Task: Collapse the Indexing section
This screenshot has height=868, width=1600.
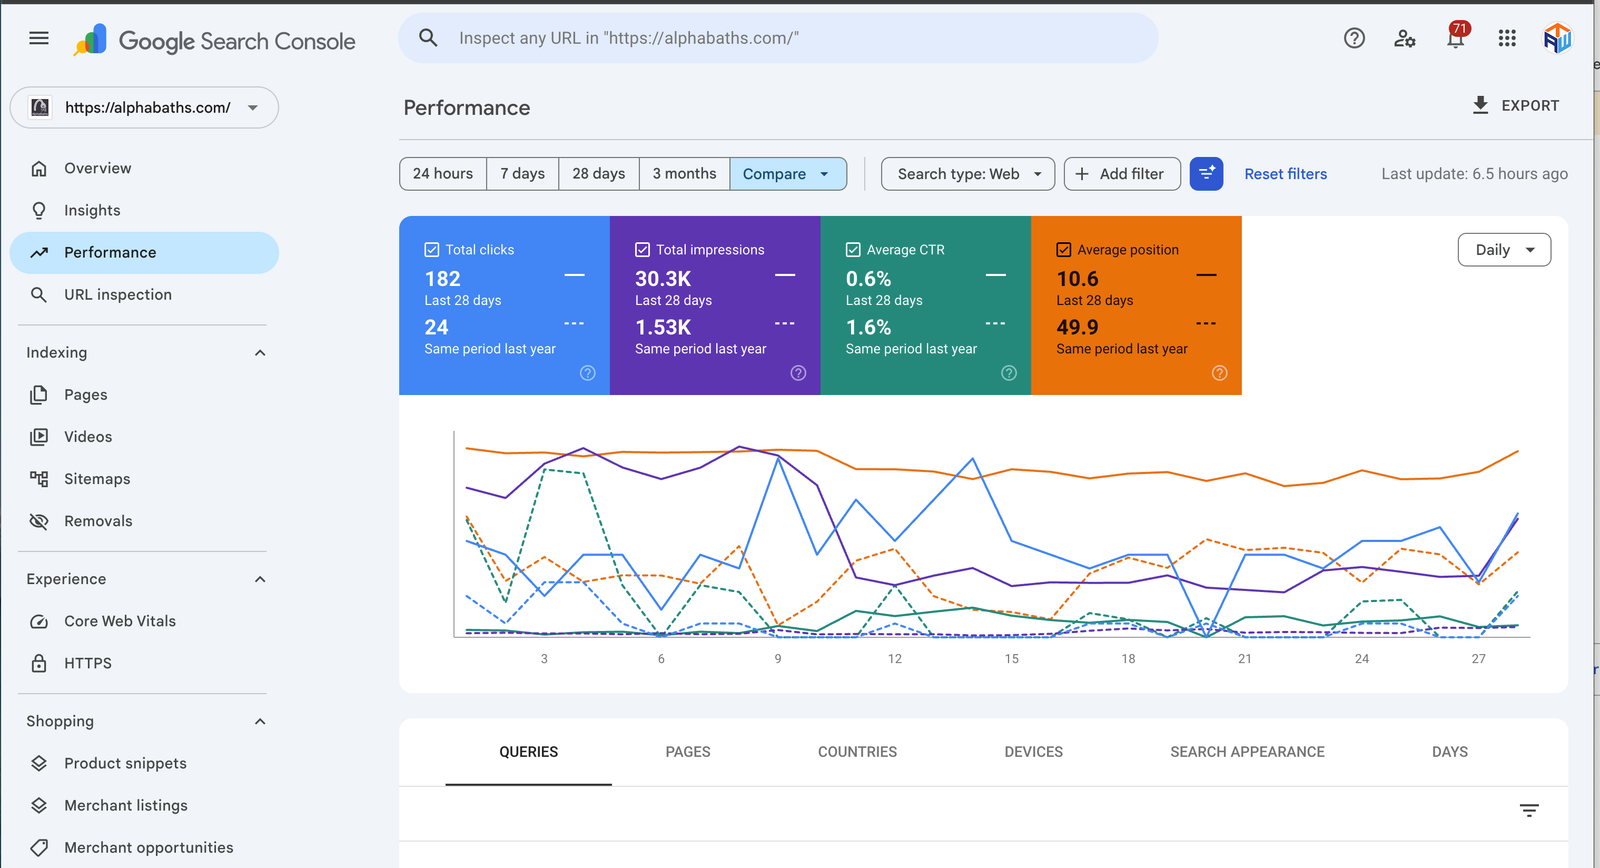Action: tap(260, 353)
